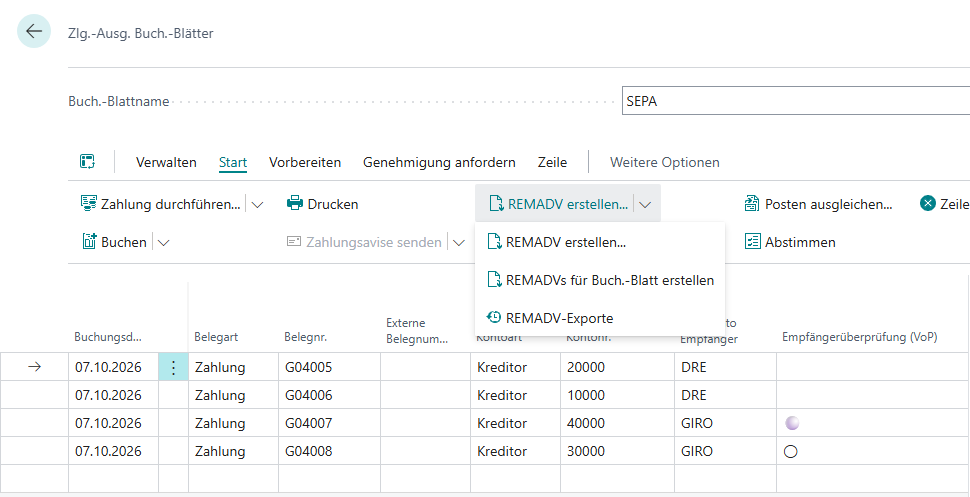This screenshot has height=497, width=970.
Task: Choose REMADVs für Buch.-Blatt erstellen
Action: tap(600, 280)
